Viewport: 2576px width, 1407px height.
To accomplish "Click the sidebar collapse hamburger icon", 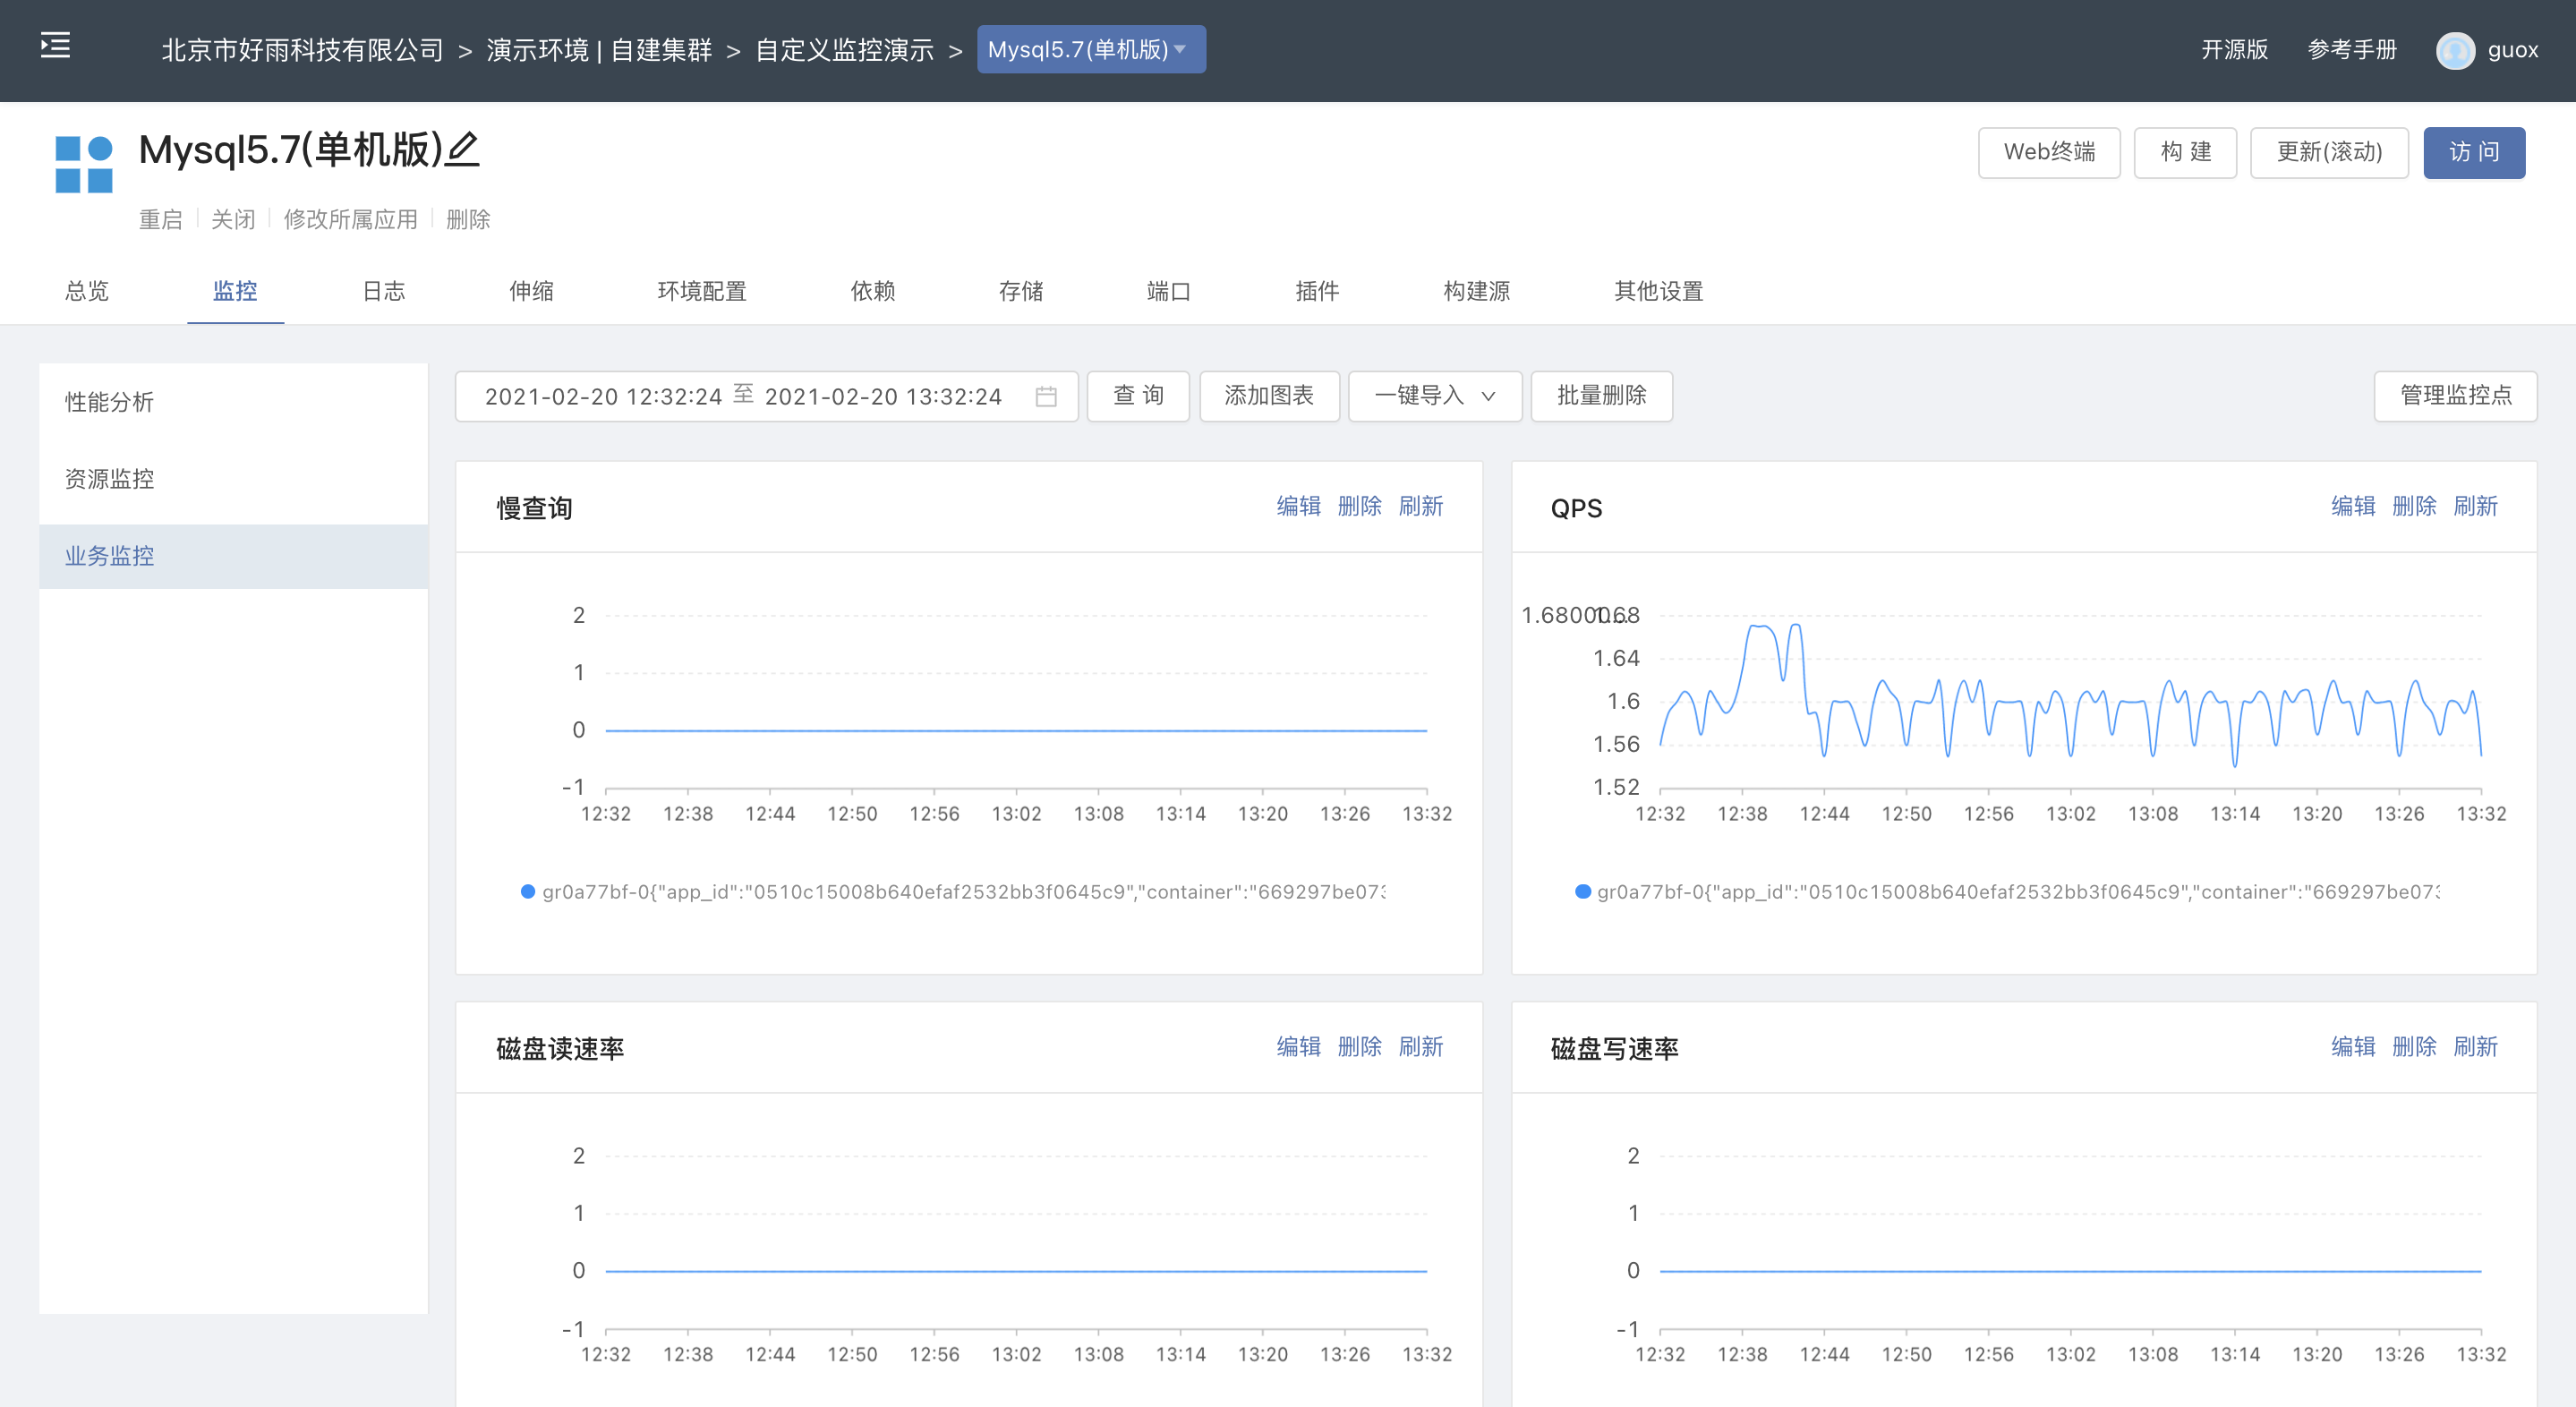I will click(x=55, y=46).
